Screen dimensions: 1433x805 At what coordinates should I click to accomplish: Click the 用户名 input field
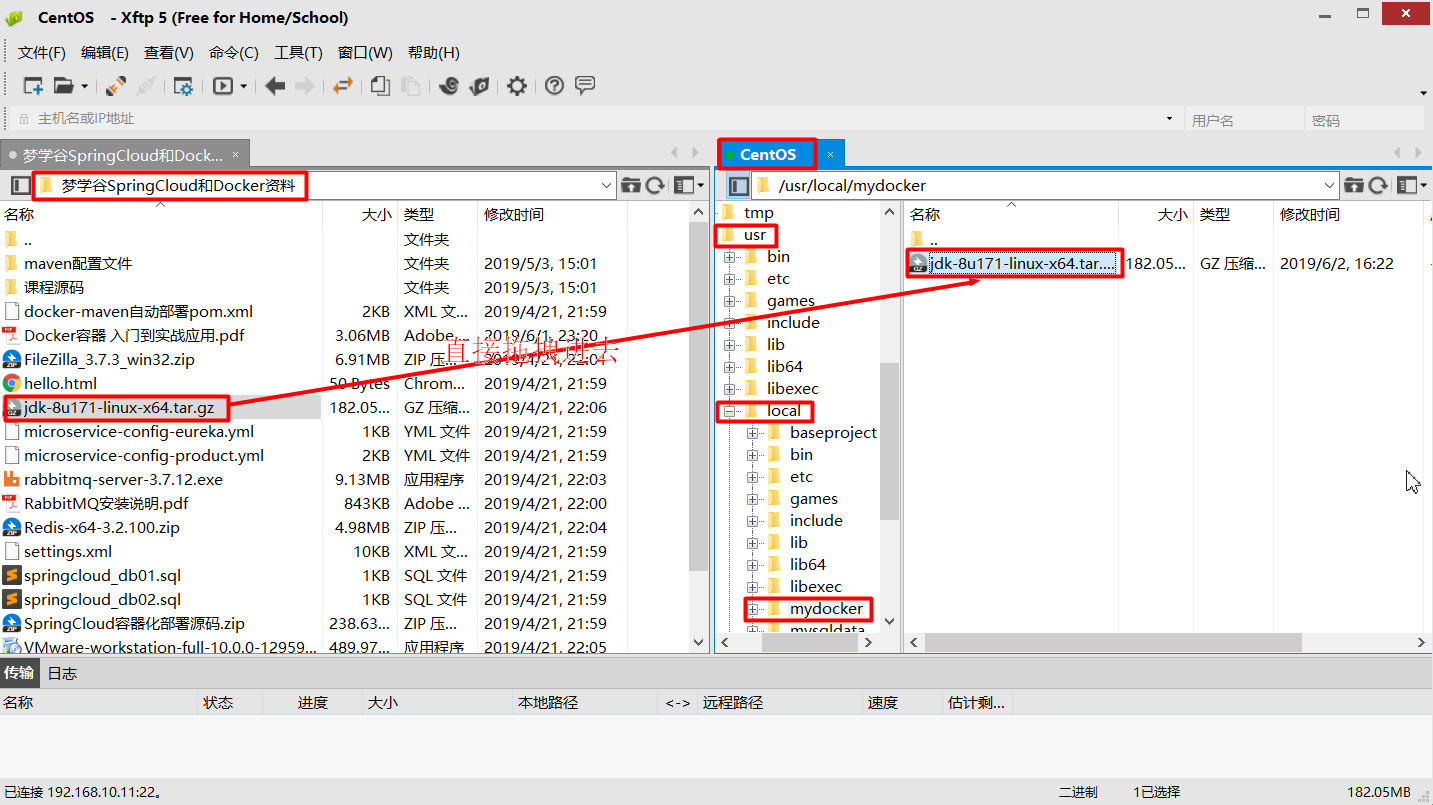pyautogui.click(x=1243, y=120)
